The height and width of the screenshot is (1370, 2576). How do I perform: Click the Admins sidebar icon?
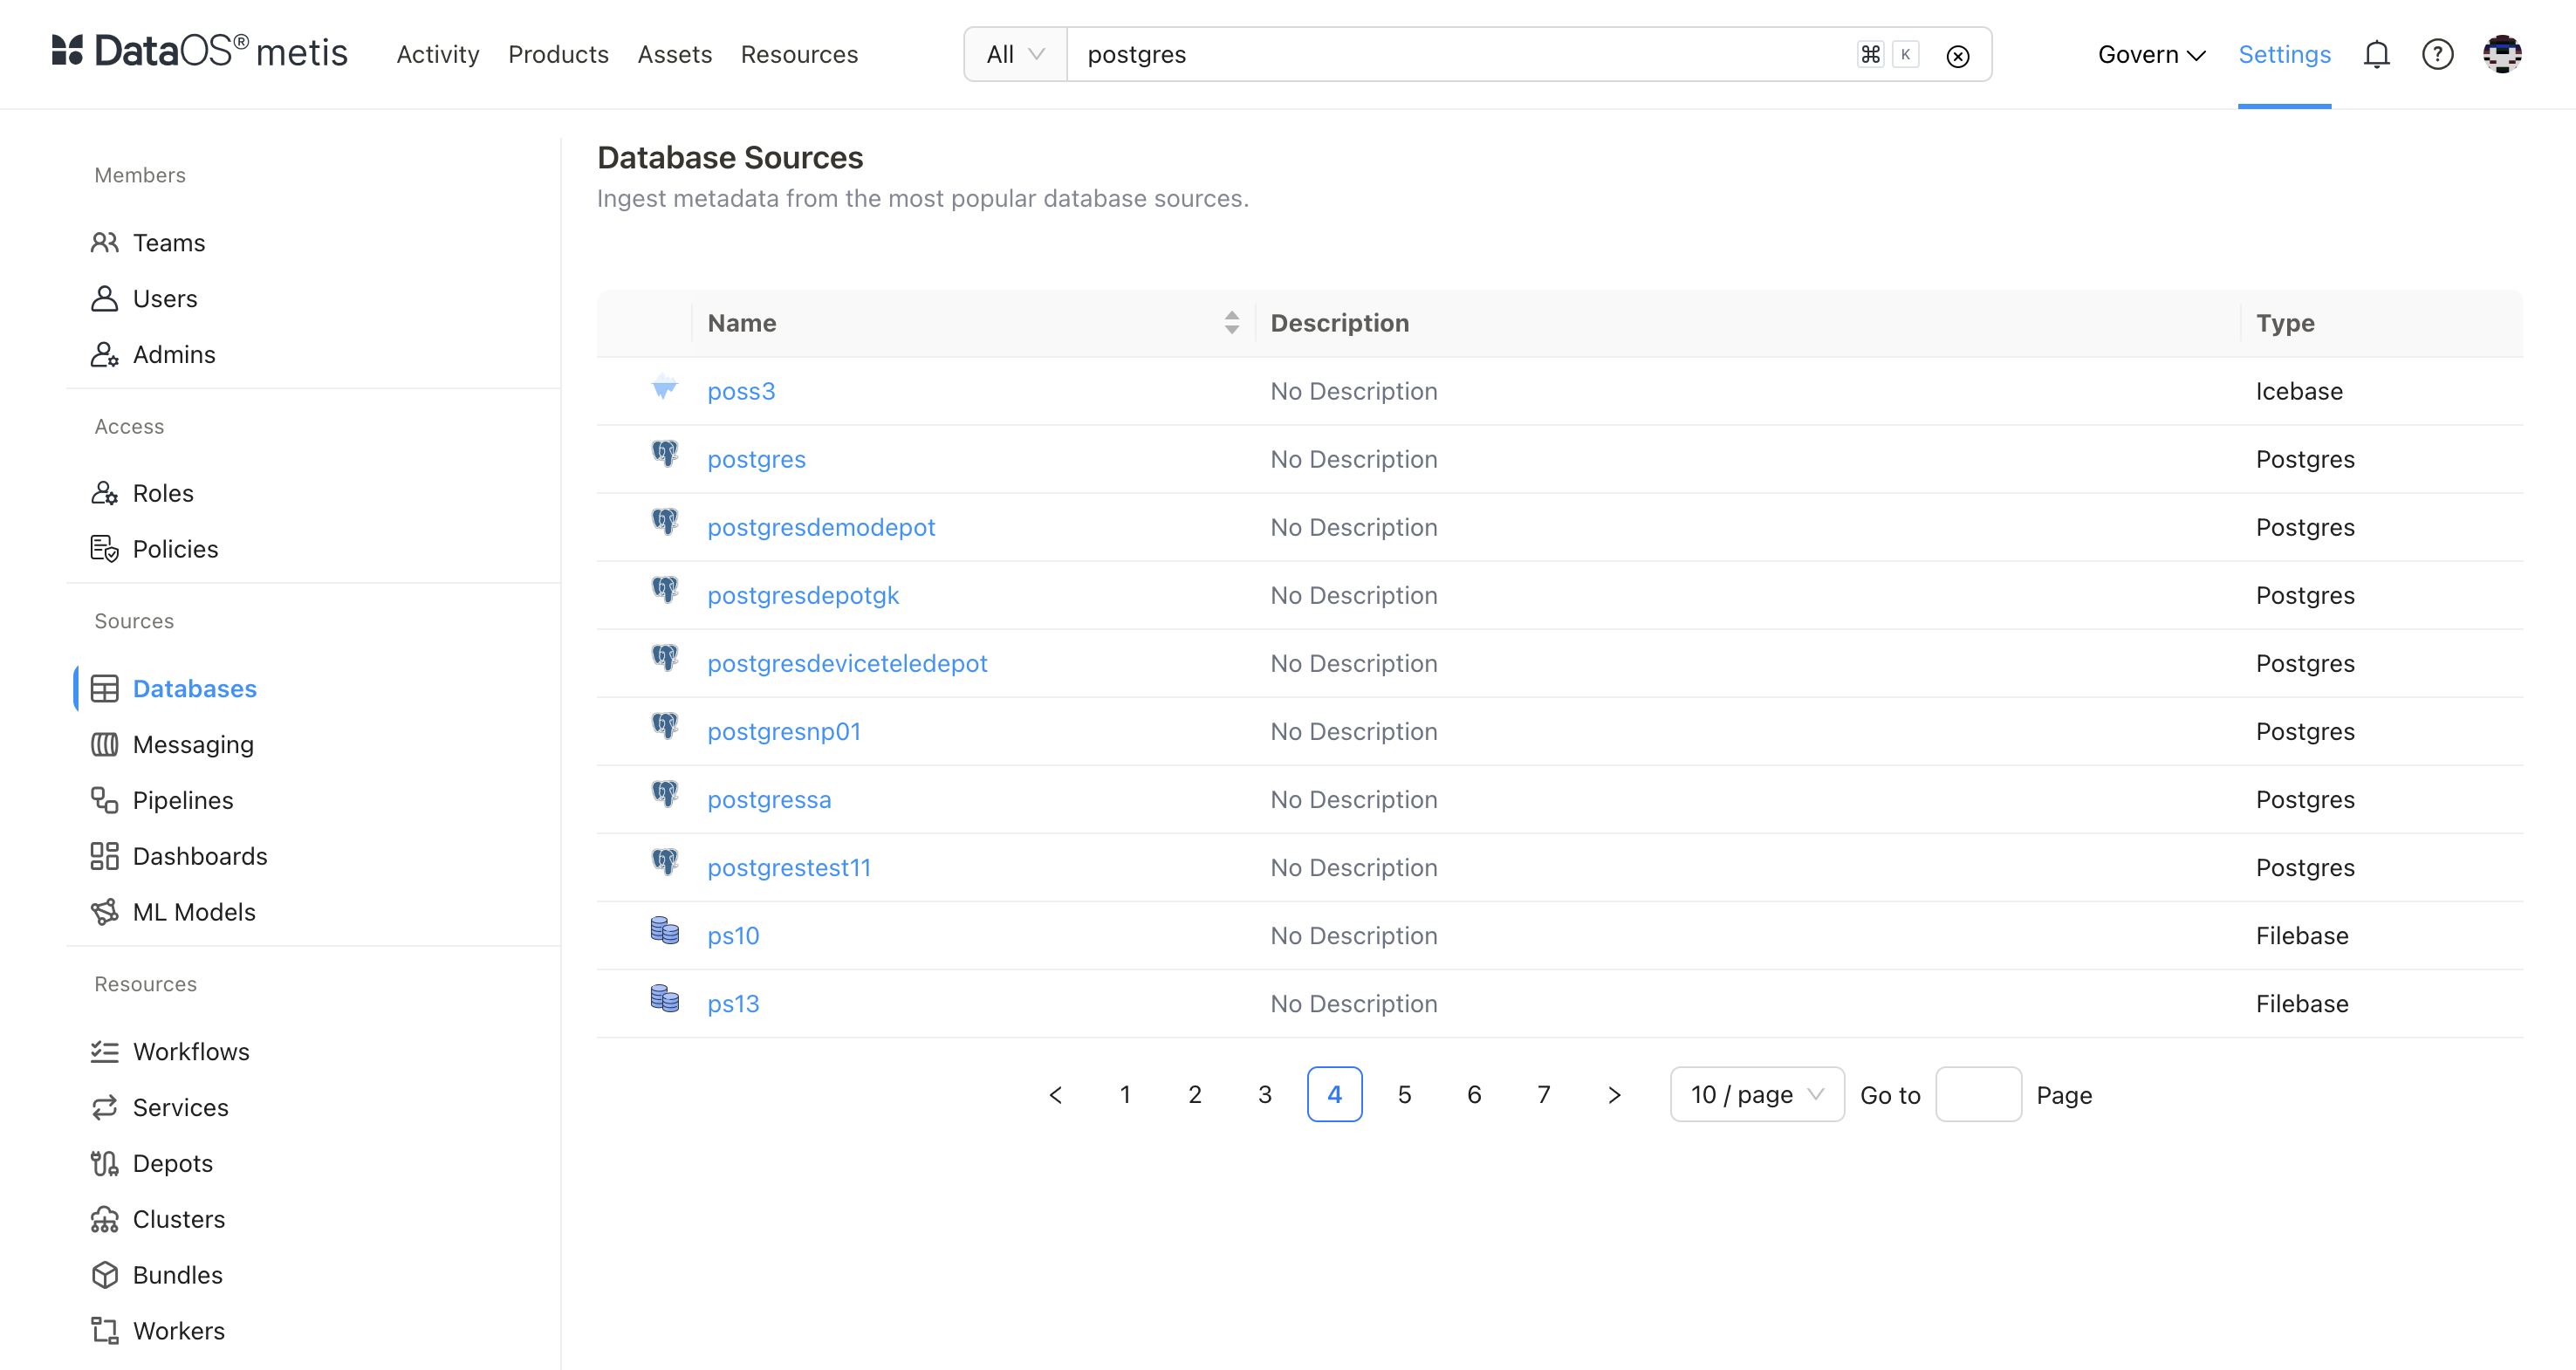(x=105, y=355)
